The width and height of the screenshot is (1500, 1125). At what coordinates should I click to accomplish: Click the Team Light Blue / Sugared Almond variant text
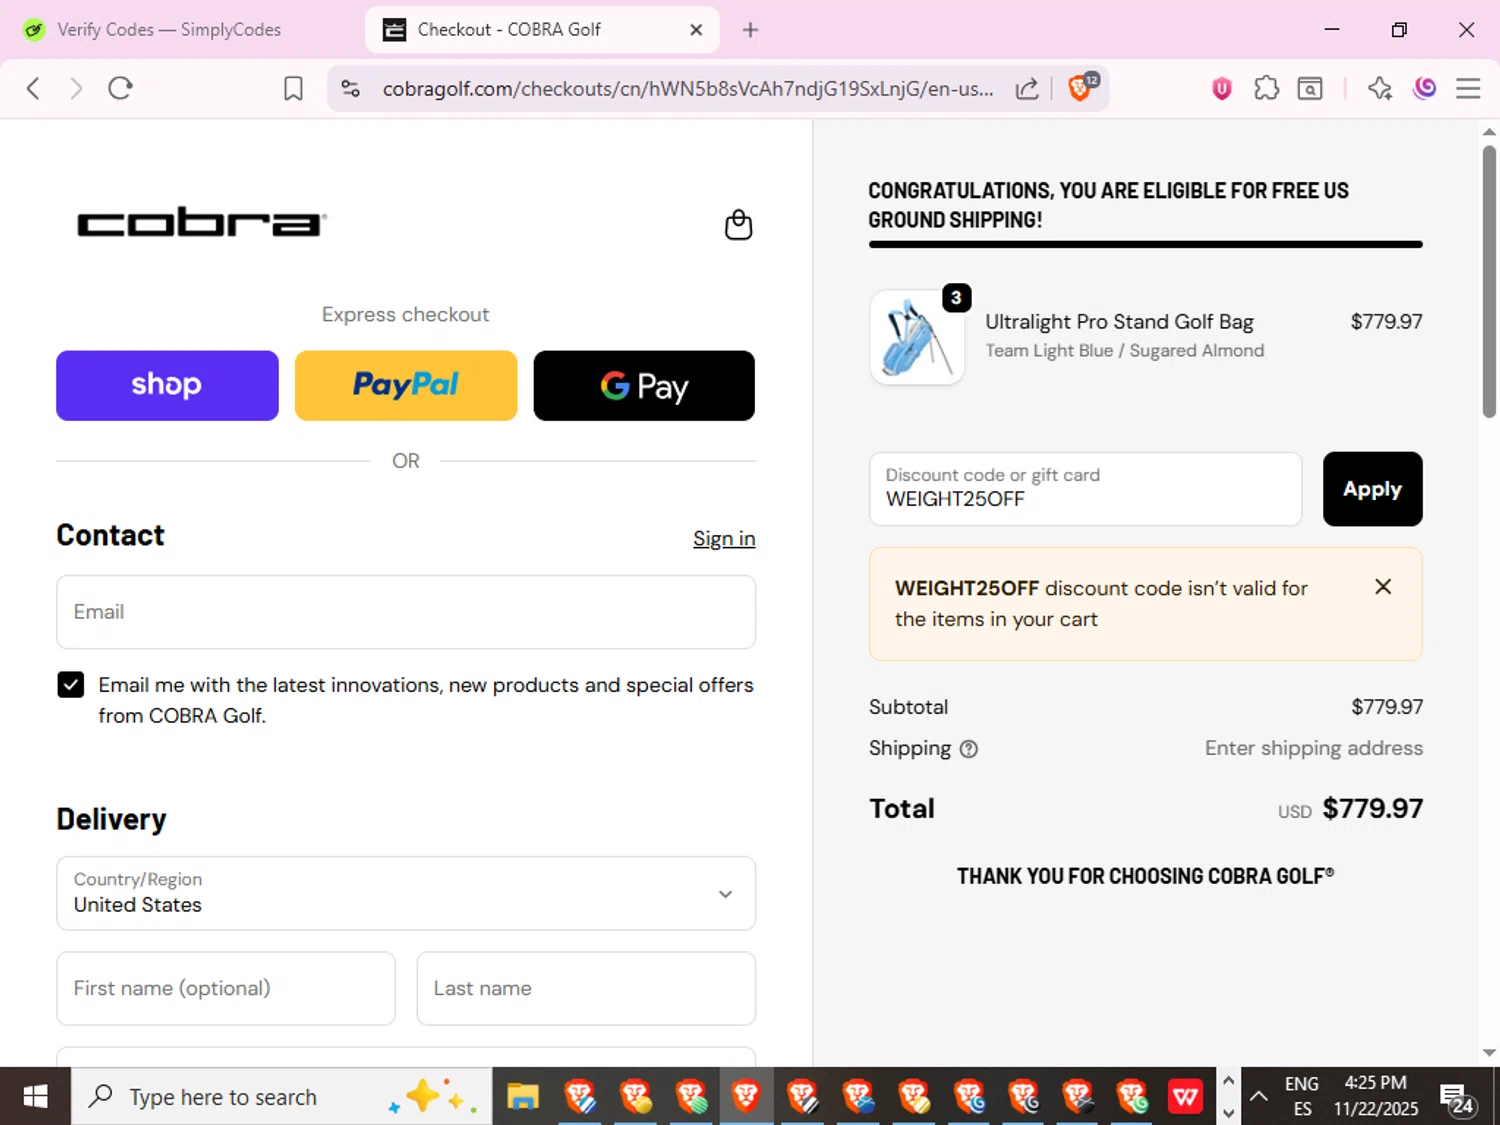[x=1124, y=351]
